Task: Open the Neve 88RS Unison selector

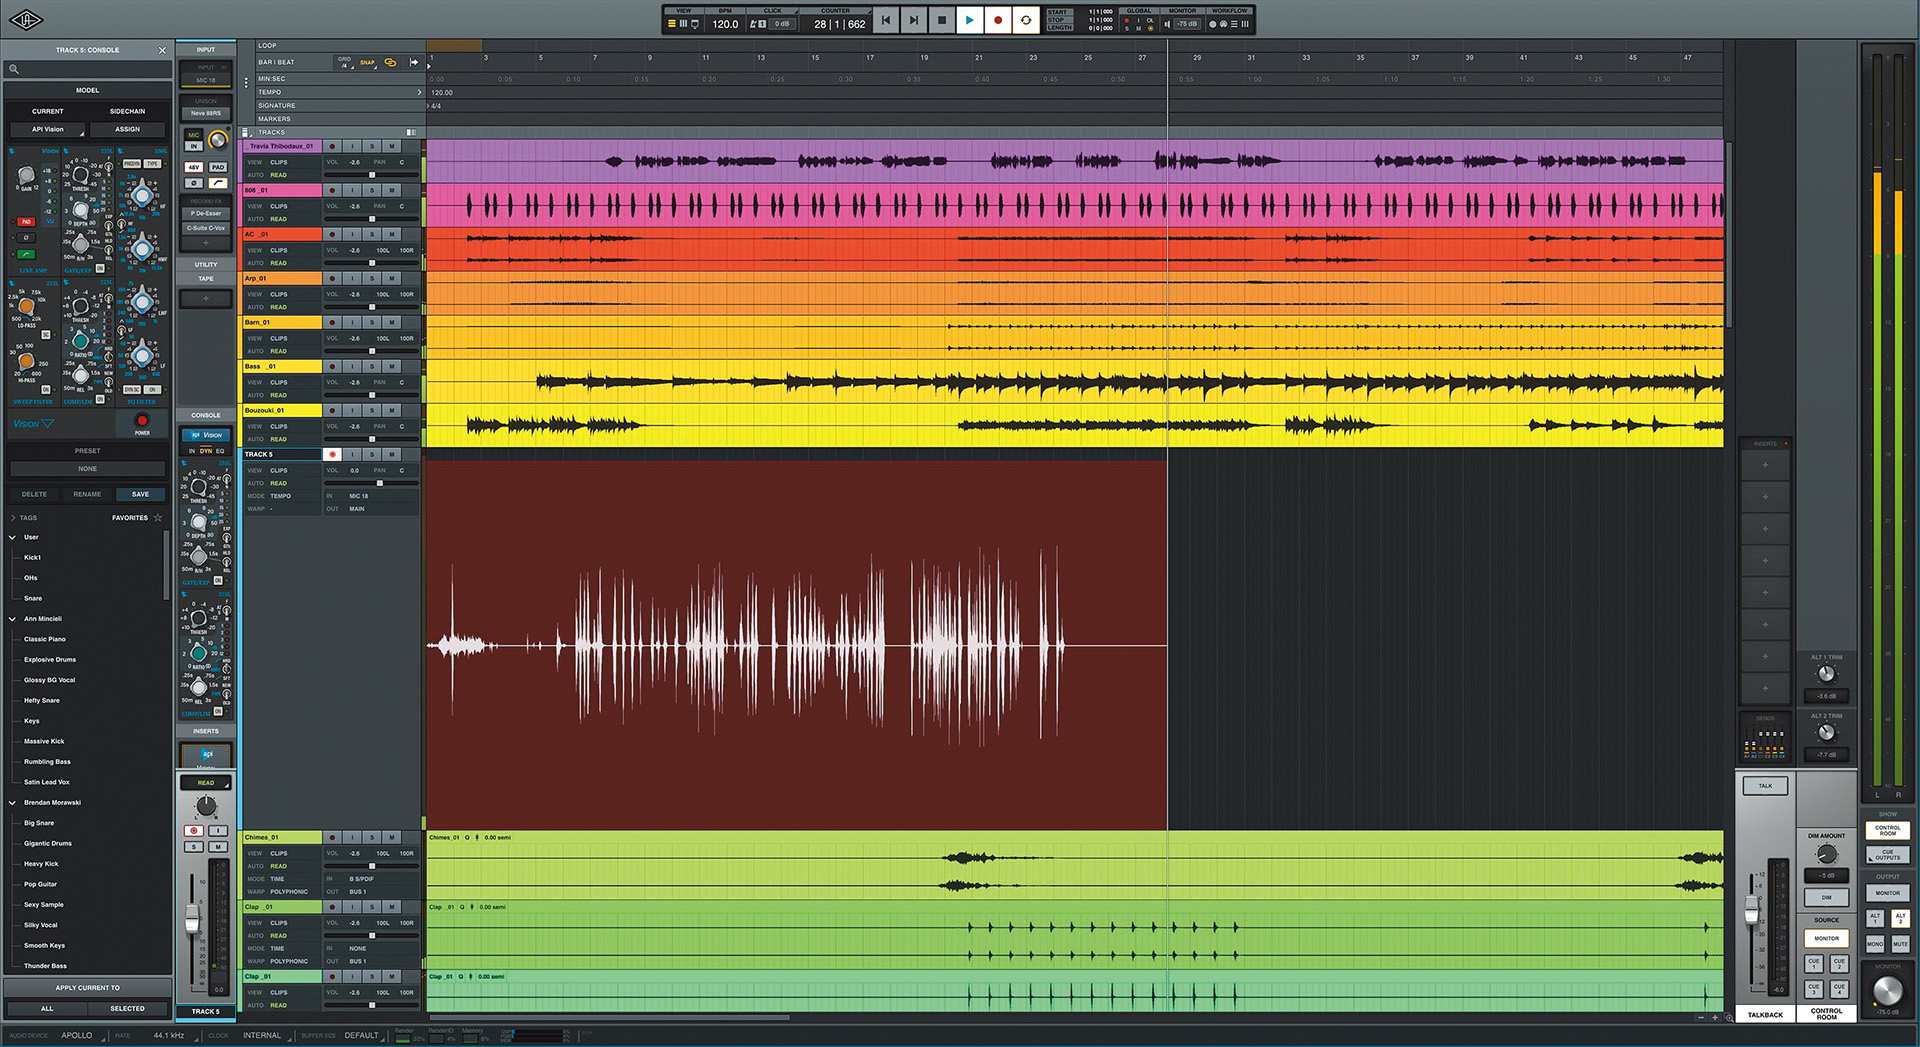Action: 206,113
